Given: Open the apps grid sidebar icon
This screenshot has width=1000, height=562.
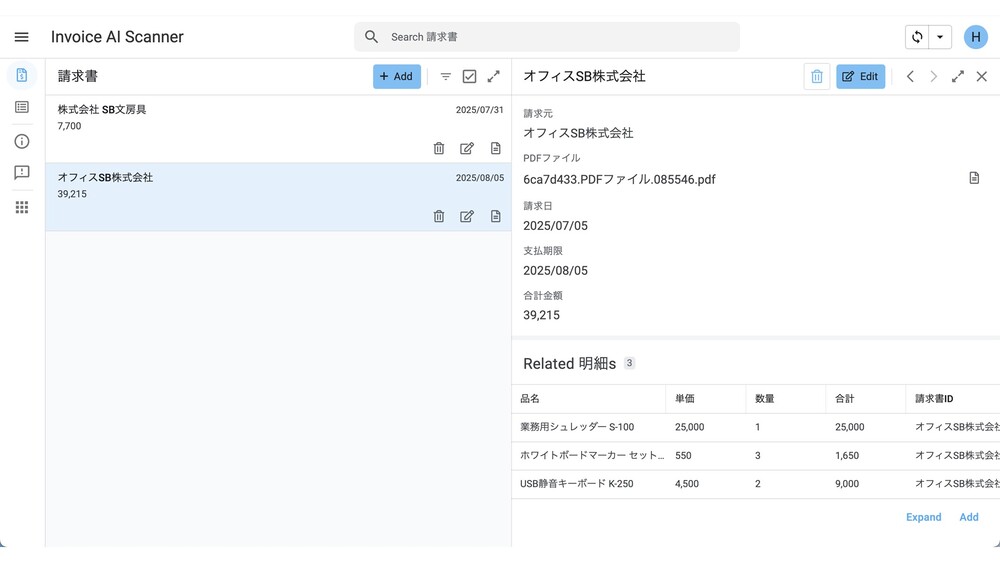Looking at the screenshot, I should [22, 207].
